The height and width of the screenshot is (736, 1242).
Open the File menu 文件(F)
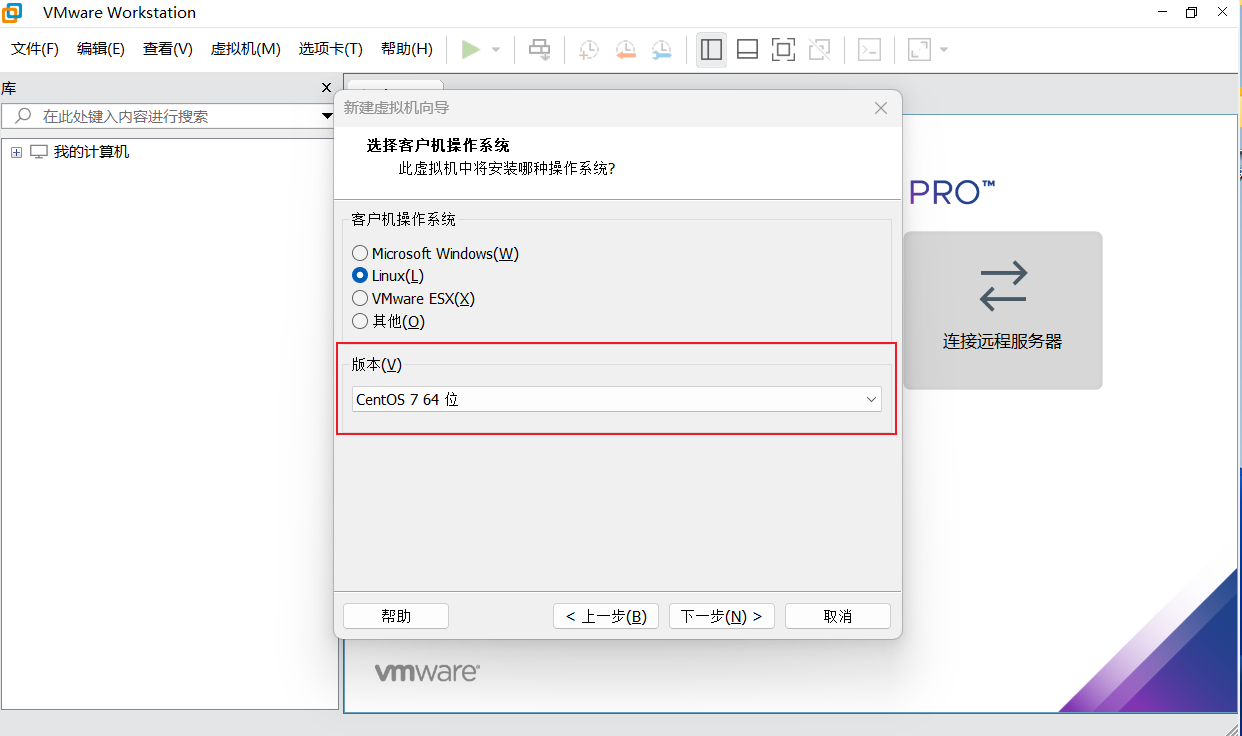click(x=35, y=49)
